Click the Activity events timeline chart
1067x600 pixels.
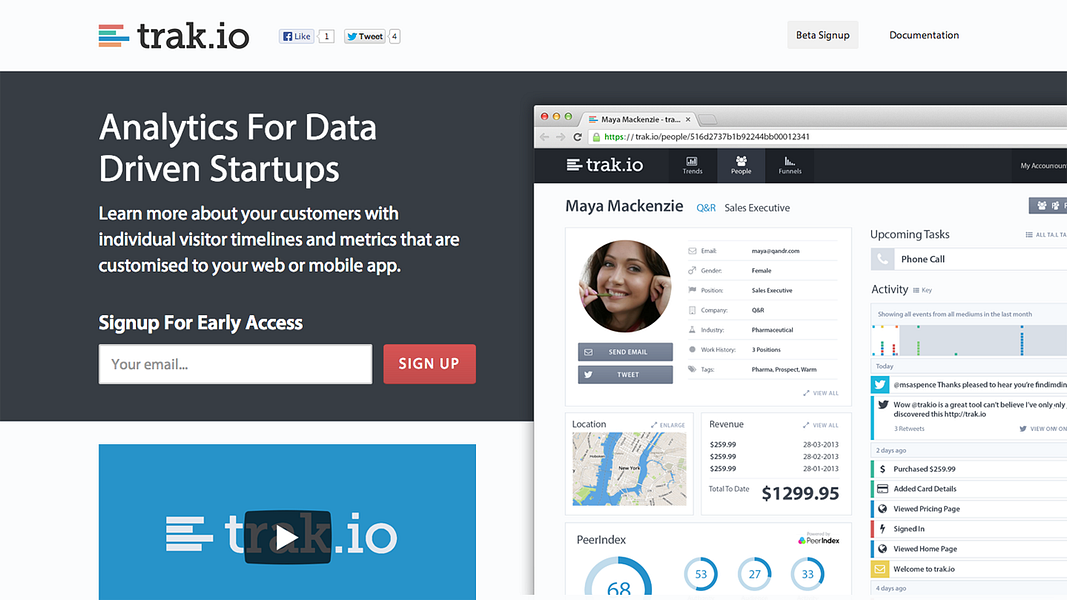point(969,340)
